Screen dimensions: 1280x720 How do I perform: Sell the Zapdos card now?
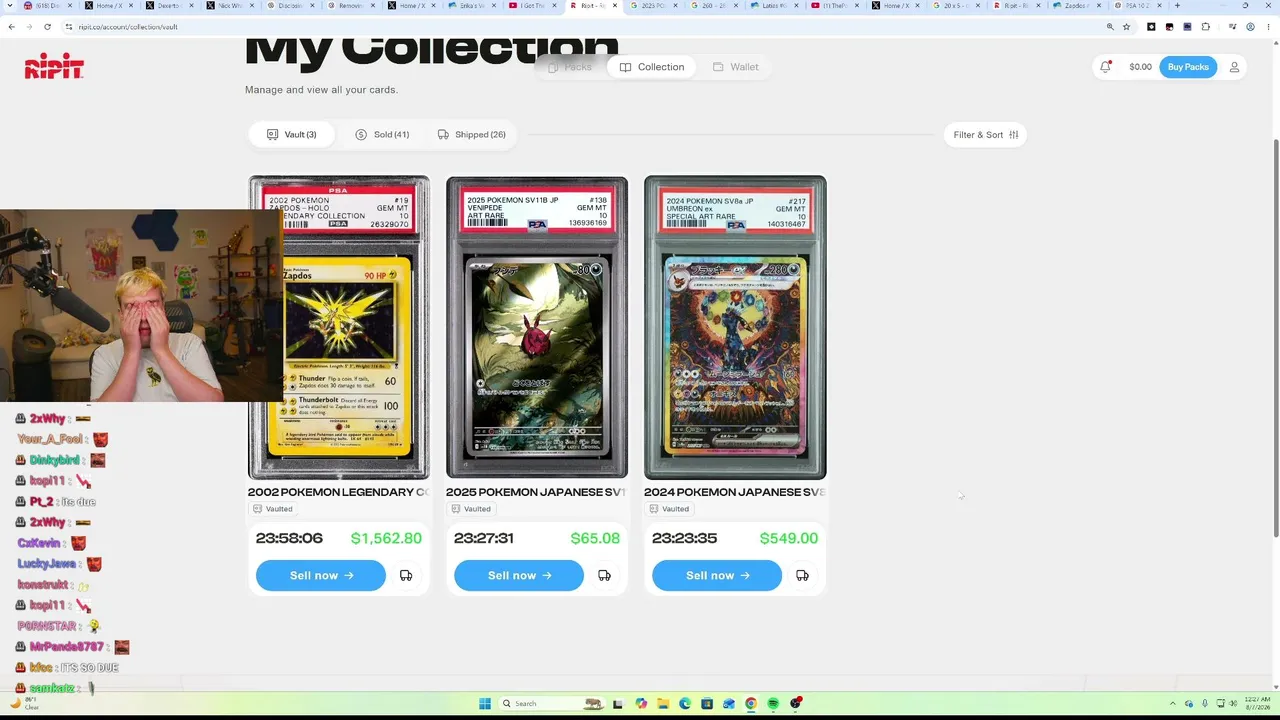coord(321,575)
